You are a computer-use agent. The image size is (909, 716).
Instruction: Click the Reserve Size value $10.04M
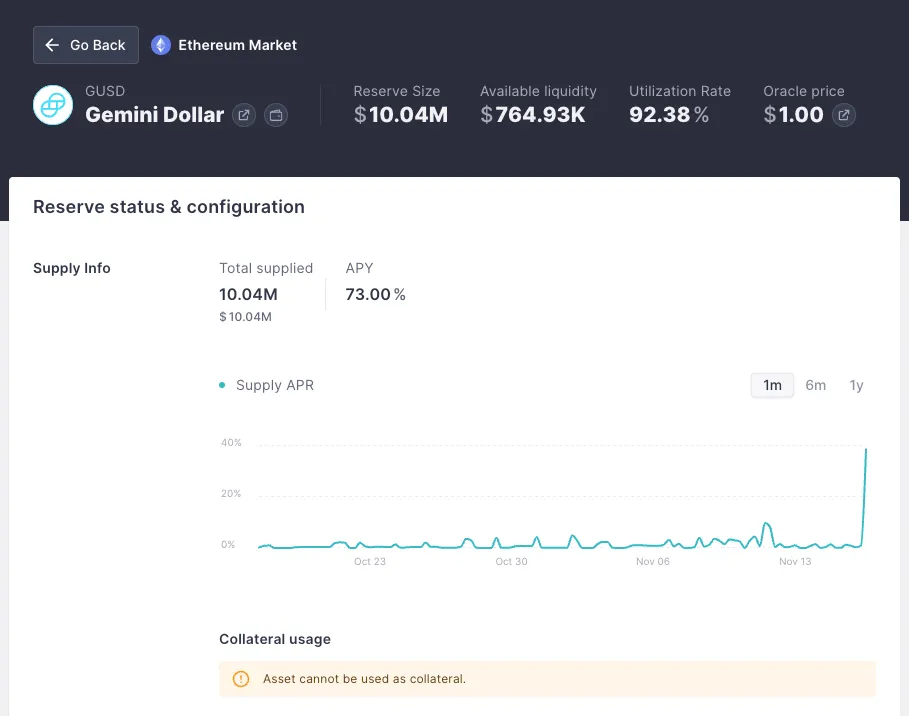(x=401, y=115)
